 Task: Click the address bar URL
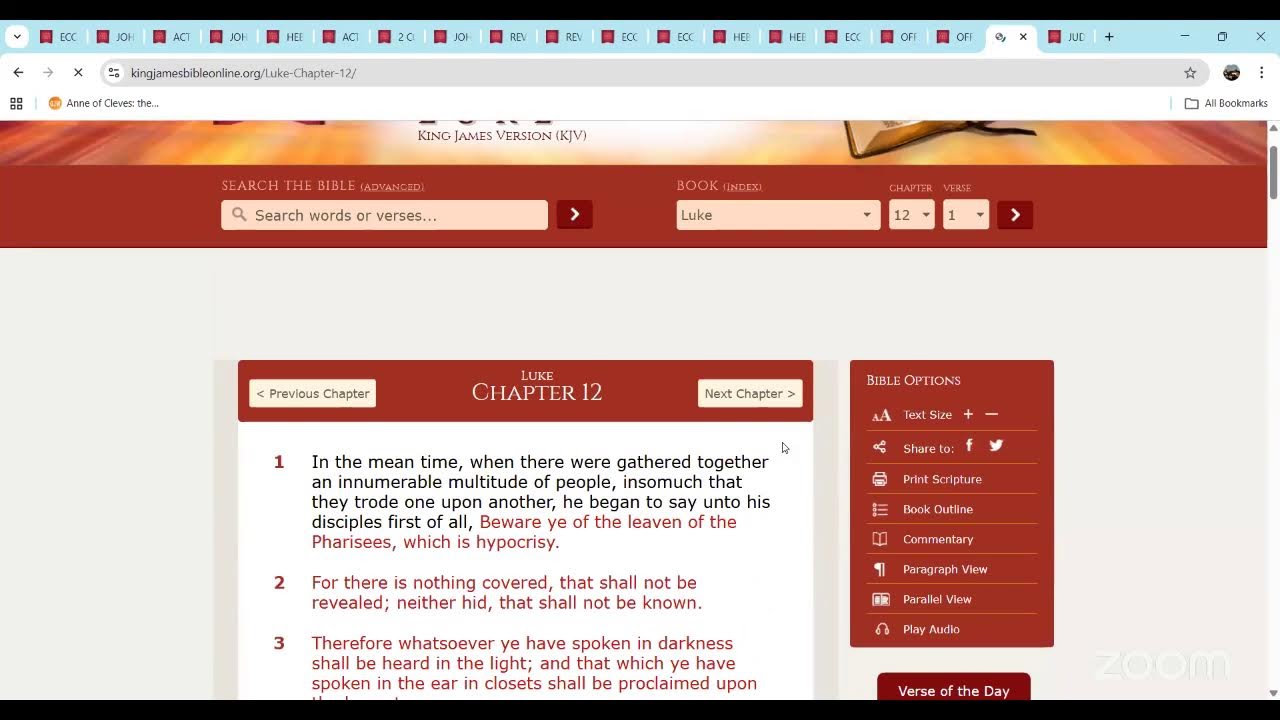coord(243,73)
